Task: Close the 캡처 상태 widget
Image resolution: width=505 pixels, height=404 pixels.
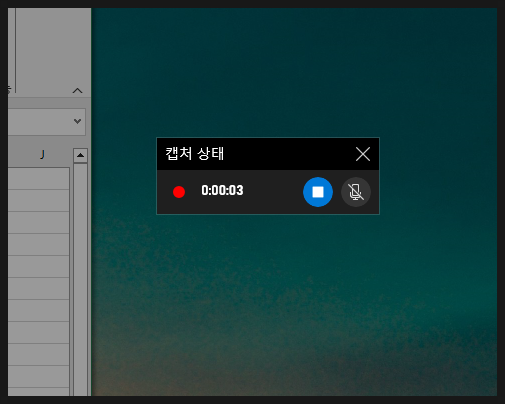Action: coord(363,154)
